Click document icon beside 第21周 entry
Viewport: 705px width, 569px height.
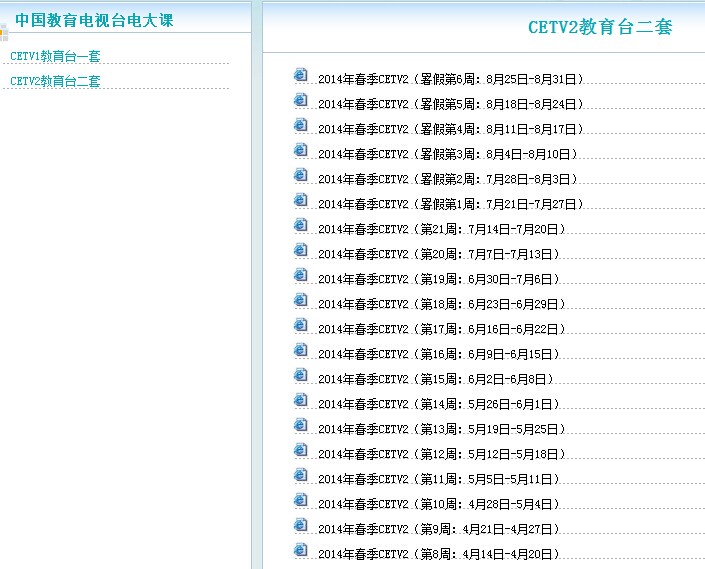coord(300,226)
